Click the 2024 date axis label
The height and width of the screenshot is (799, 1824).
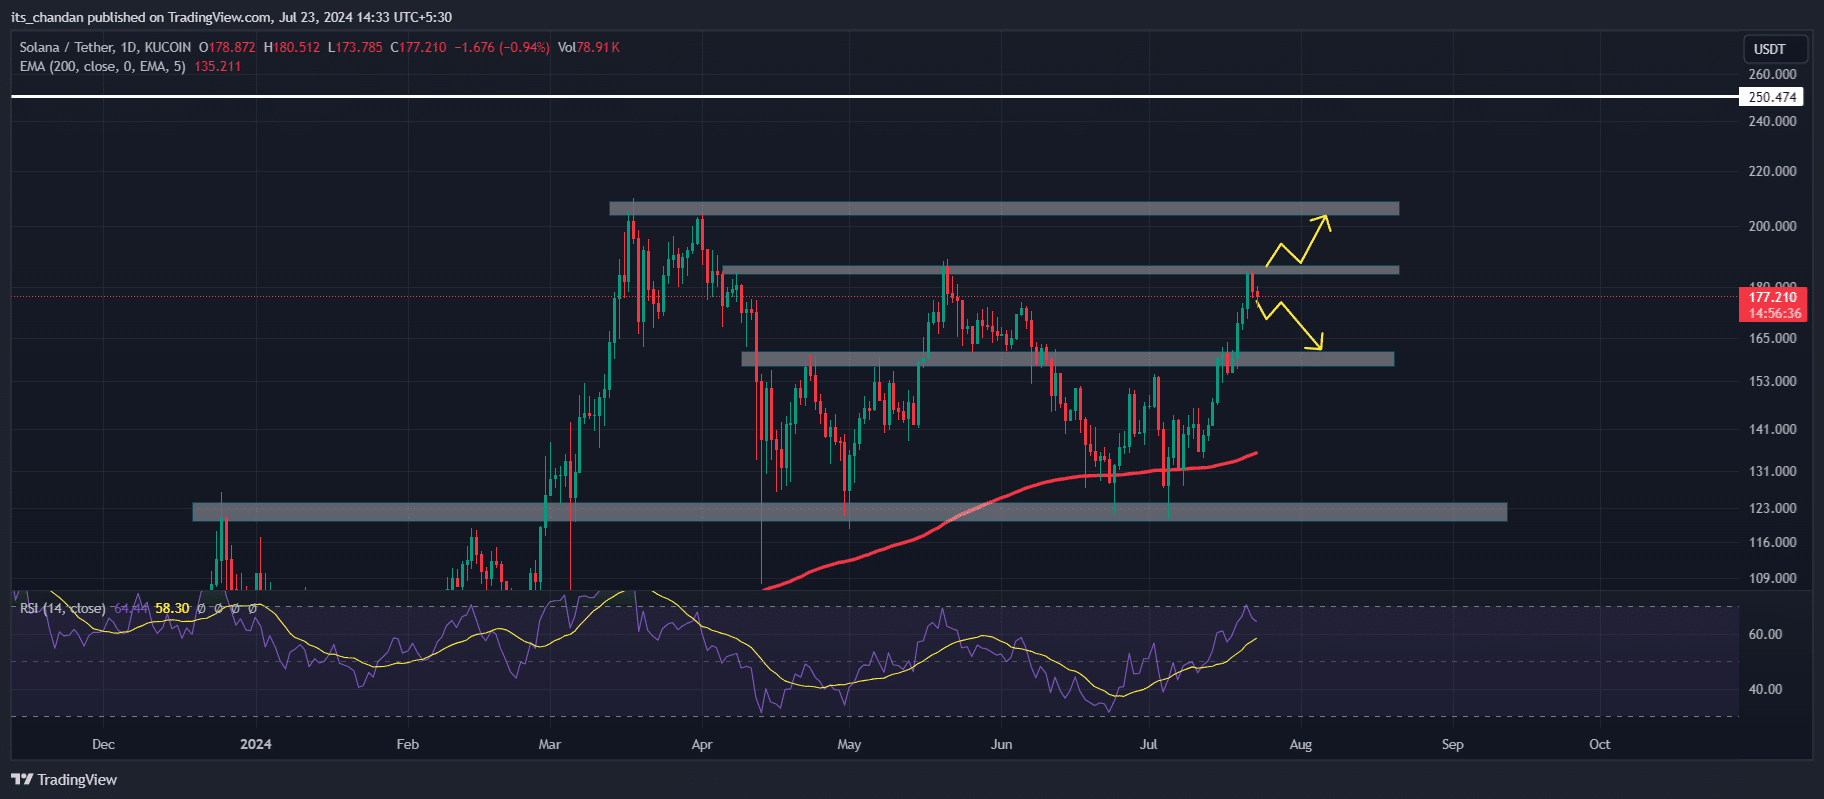pos(256,744)
